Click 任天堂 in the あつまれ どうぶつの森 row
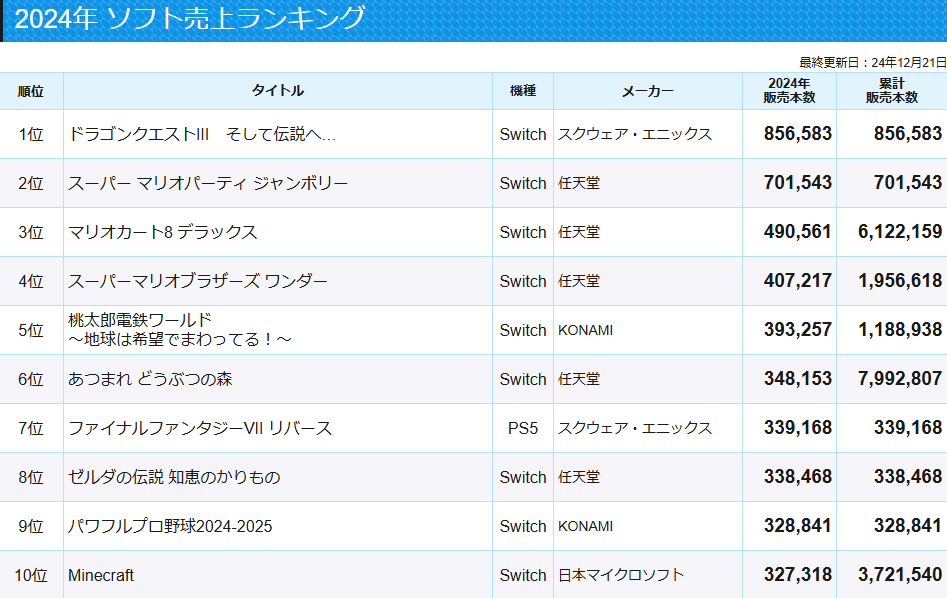 click(x=579, y=379)
